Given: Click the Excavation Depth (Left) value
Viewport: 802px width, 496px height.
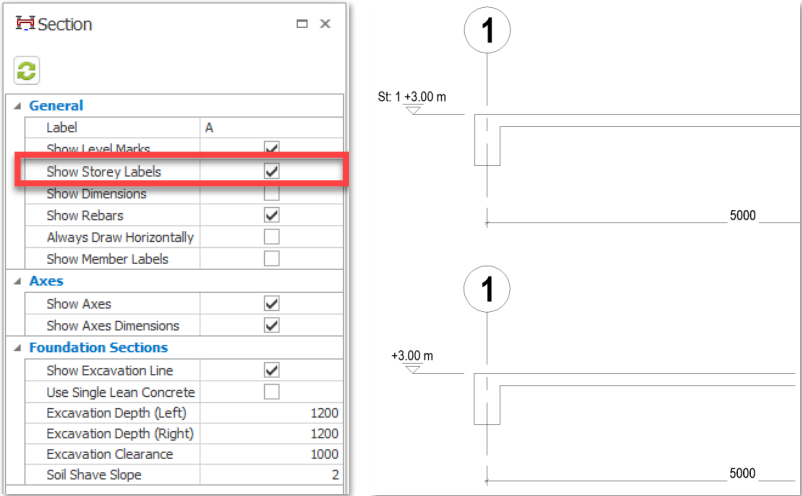Looking at the screenshot, I should pyautogui.click(x=270, y=413).
